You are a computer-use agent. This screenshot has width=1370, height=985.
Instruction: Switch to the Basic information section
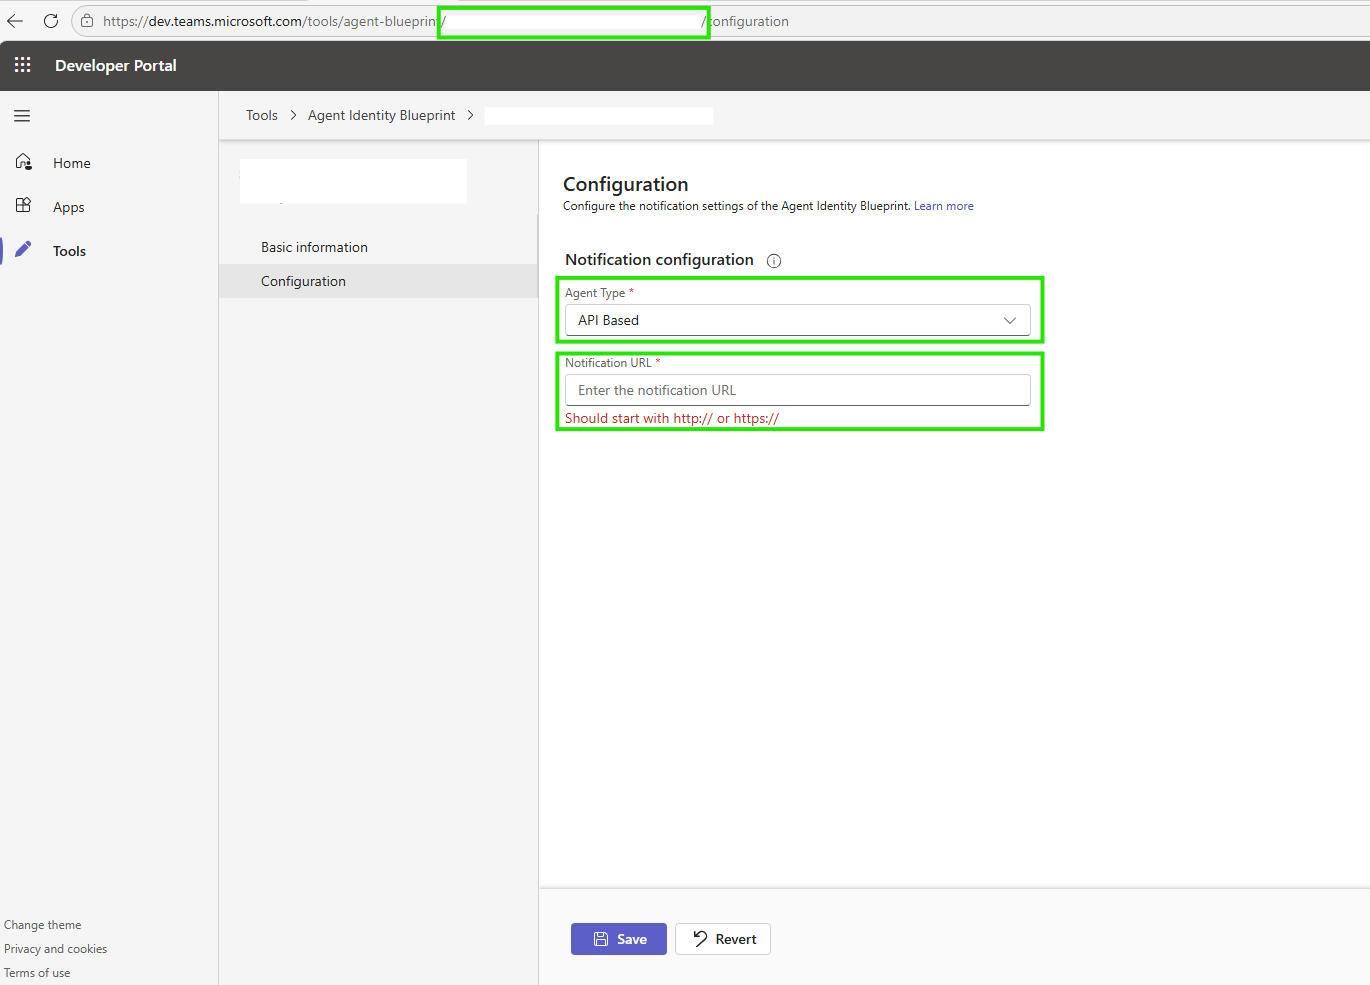pos(314,246)
